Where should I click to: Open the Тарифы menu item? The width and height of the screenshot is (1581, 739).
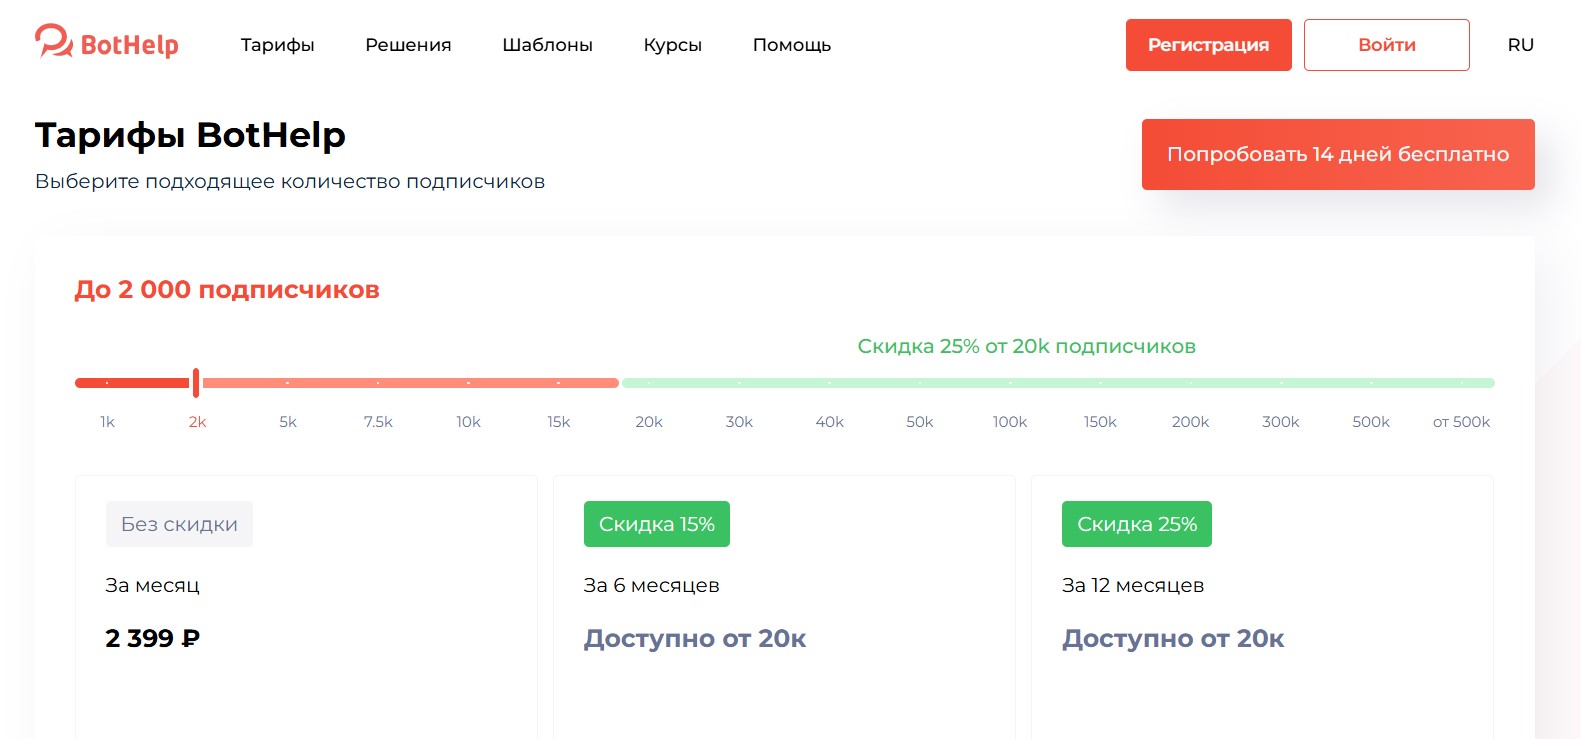pyautogui.click(x=277, y=45)
